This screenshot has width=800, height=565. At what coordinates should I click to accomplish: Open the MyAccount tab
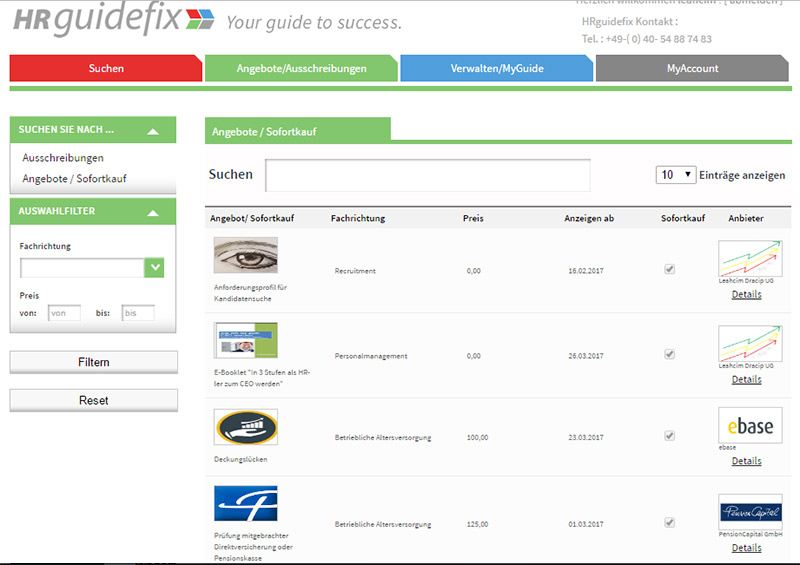click(x=692, y=69)
